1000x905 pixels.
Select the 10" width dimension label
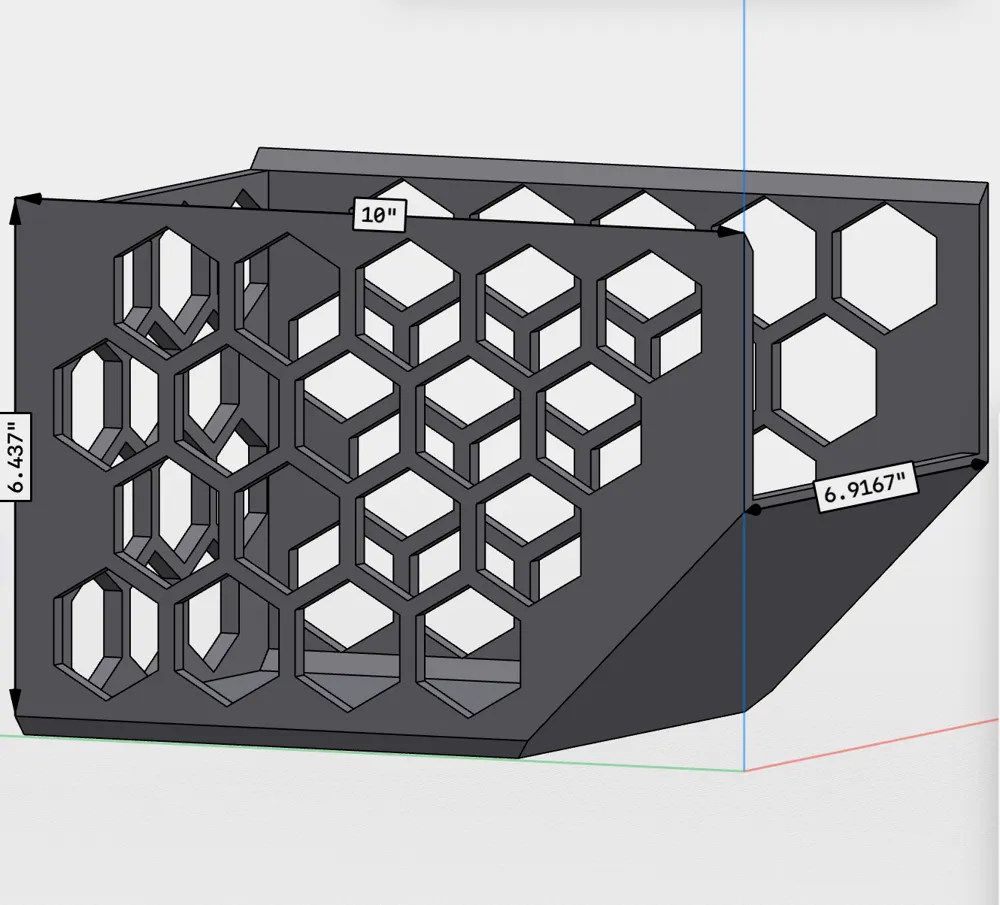coord(380,214)
